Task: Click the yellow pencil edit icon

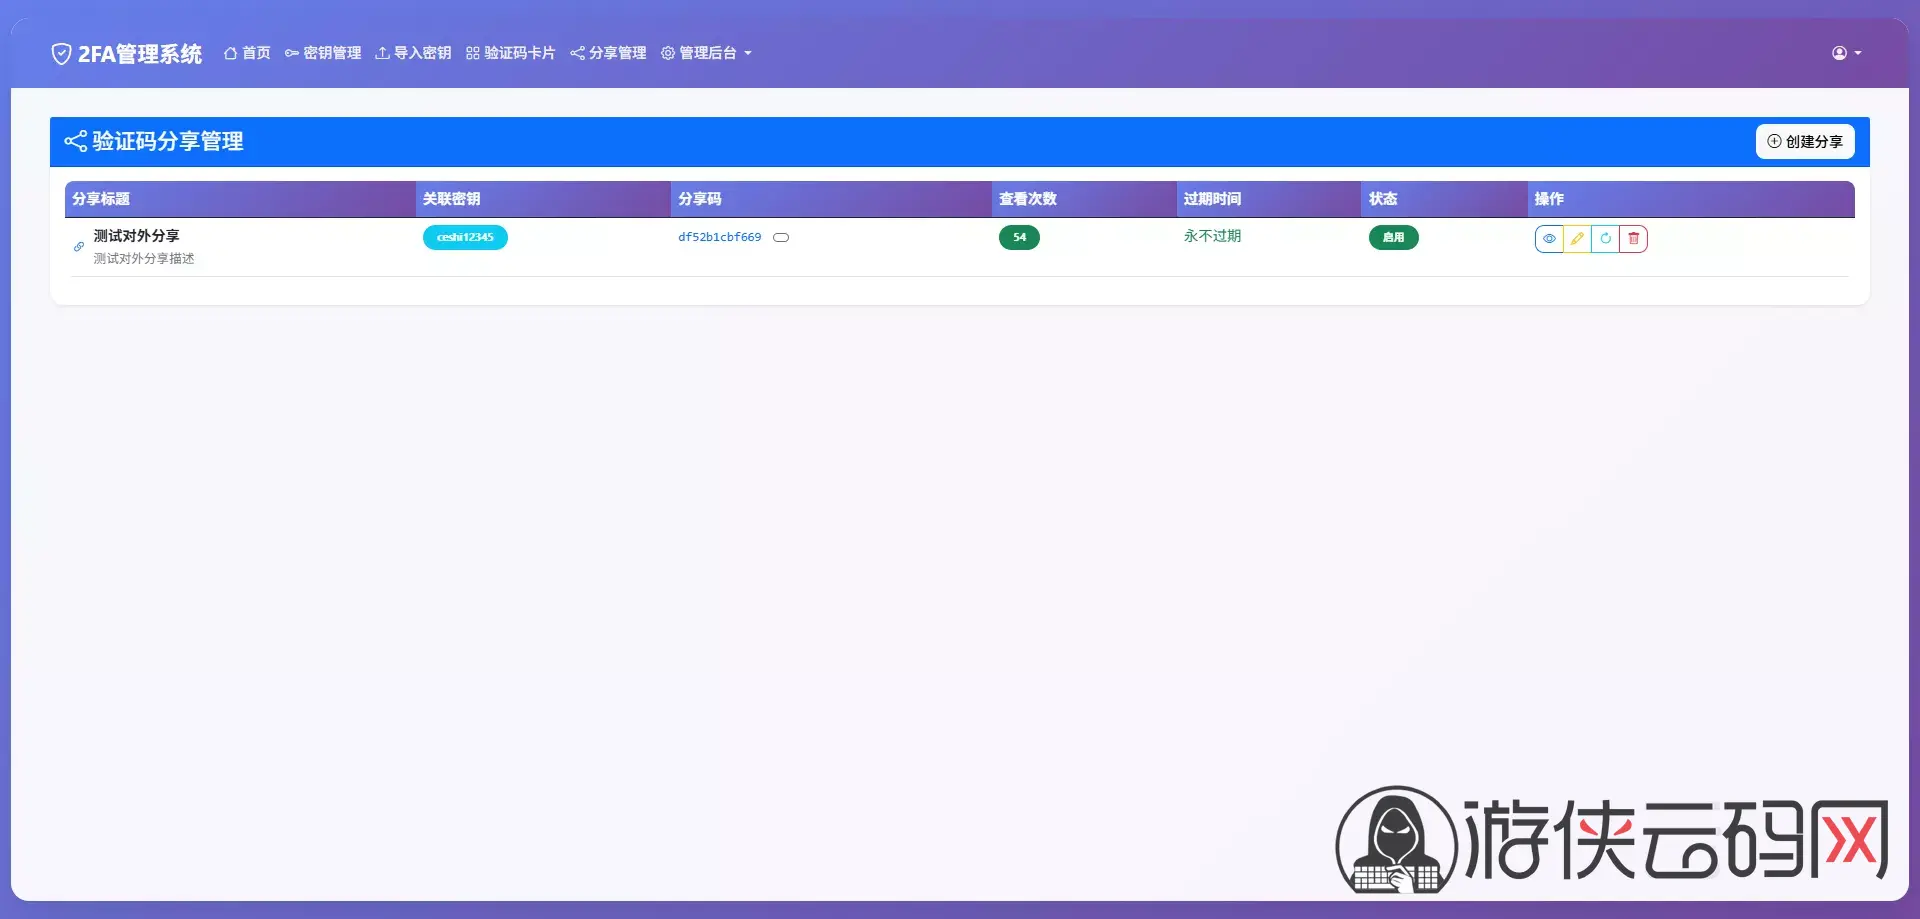Action: (x=1577, y=239)
